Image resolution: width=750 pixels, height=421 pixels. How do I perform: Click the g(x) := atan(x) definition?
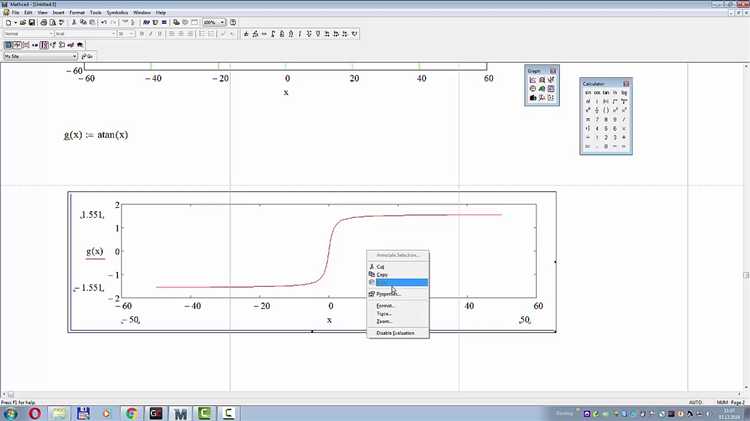click(96, 135)
